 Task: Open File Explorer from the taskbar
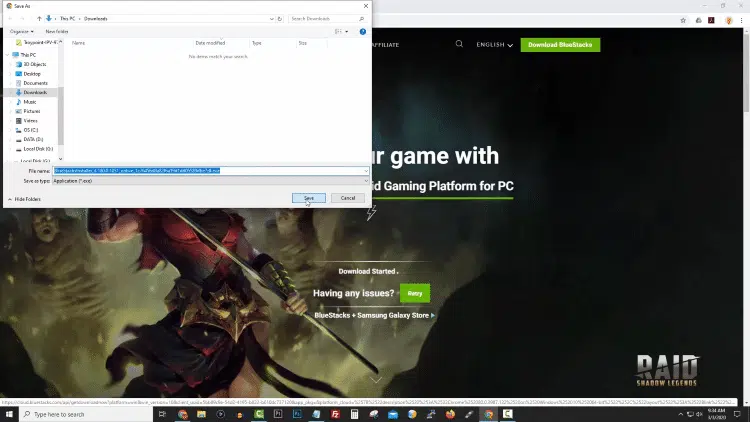pyautogui.click(x=201, y=414)
